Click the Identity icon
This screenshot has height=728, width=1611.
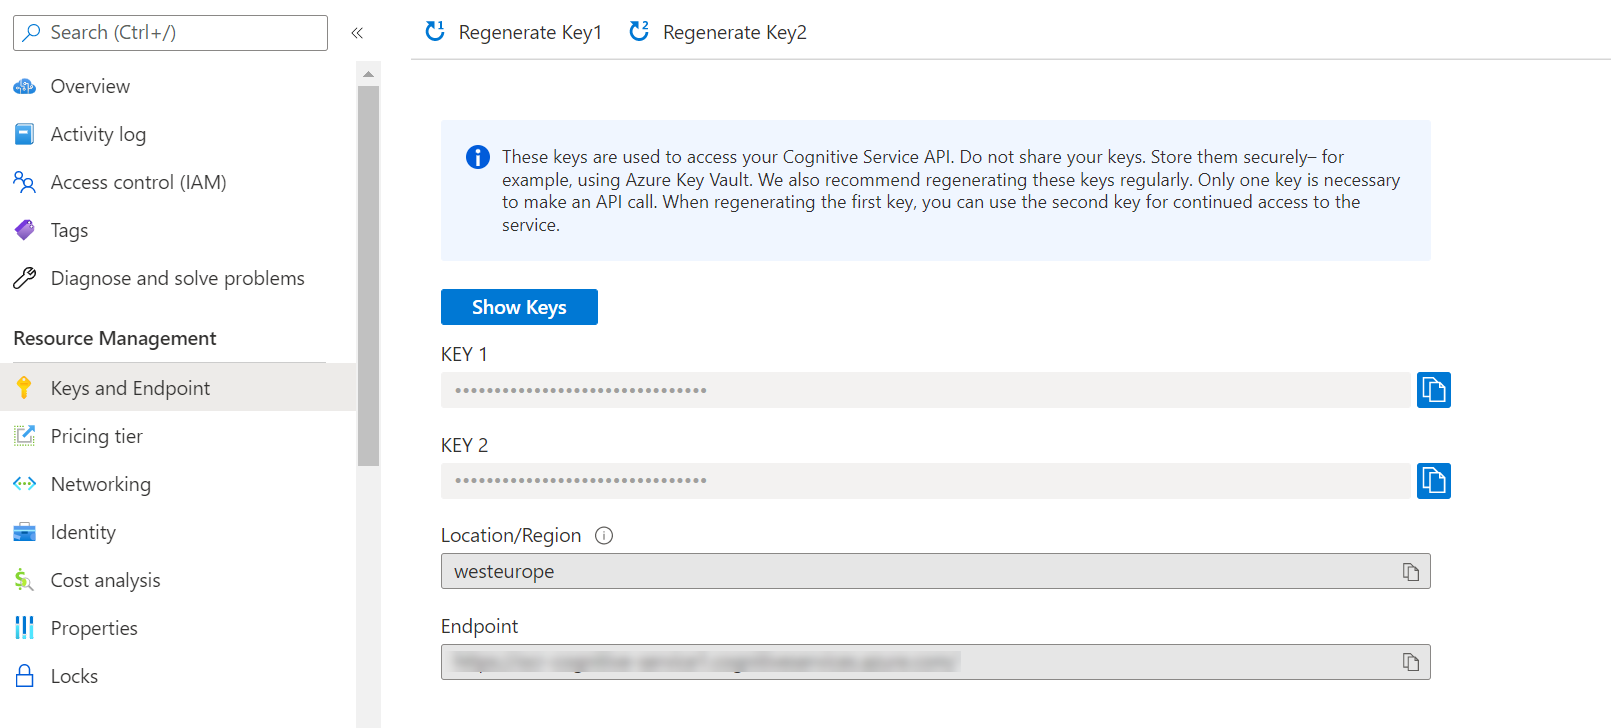[x=24, y=532]
